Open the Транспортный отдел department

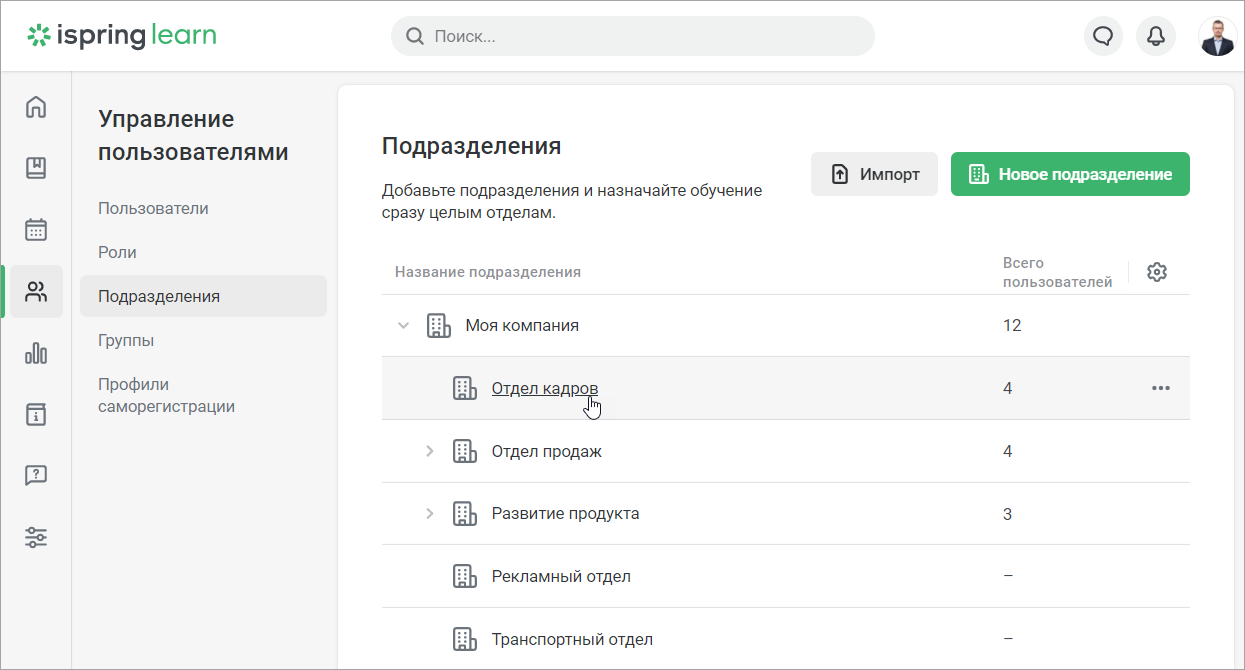(x=572, y=638)
